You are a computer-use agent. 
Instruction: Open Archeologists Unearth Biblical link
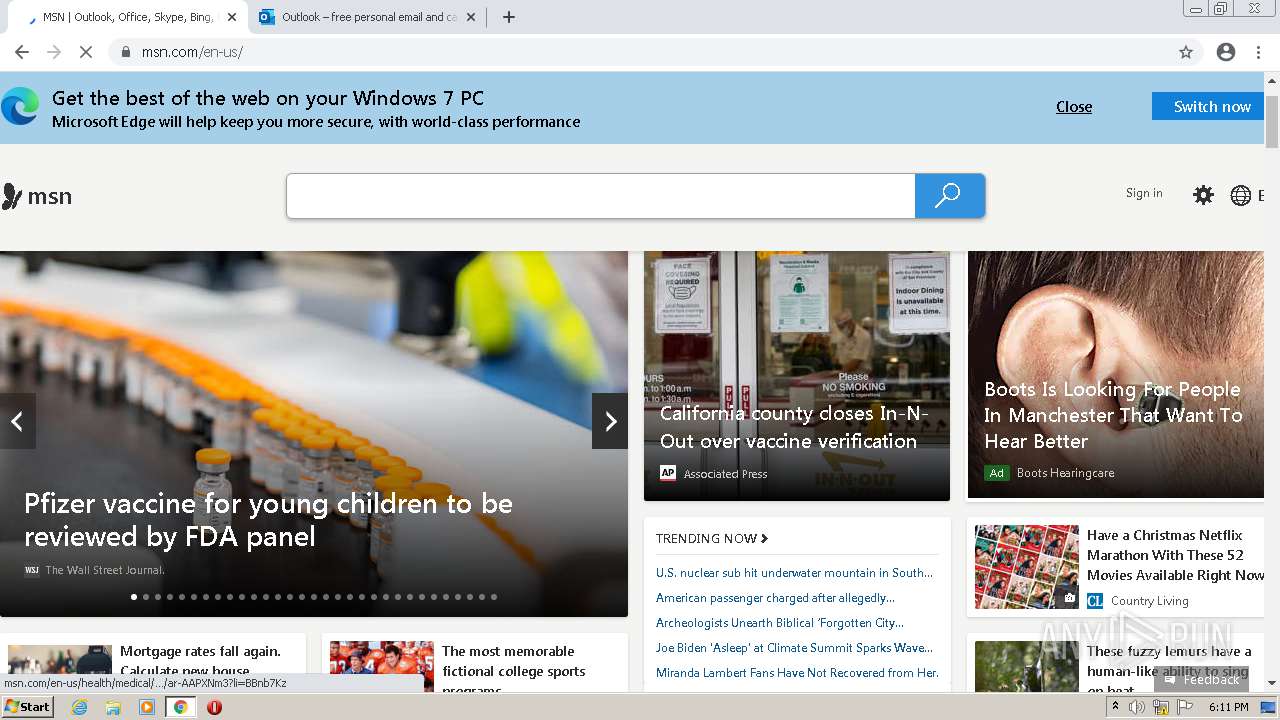(x=780, y=623)
